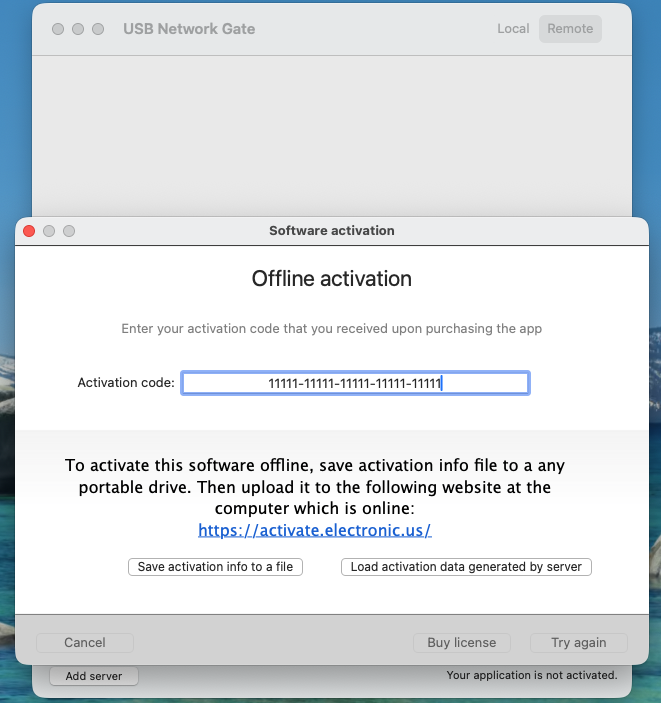661x703 pixels.
Task: Click the 'Your application is not activated.' status
Action: pos(532,675)
